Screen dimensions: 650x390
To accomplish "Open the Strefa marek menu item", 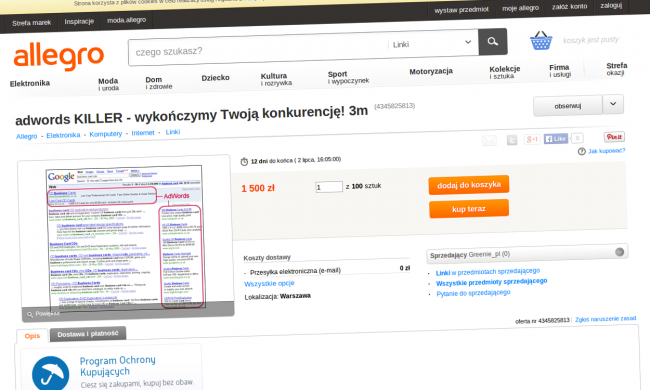I will 32,23.
